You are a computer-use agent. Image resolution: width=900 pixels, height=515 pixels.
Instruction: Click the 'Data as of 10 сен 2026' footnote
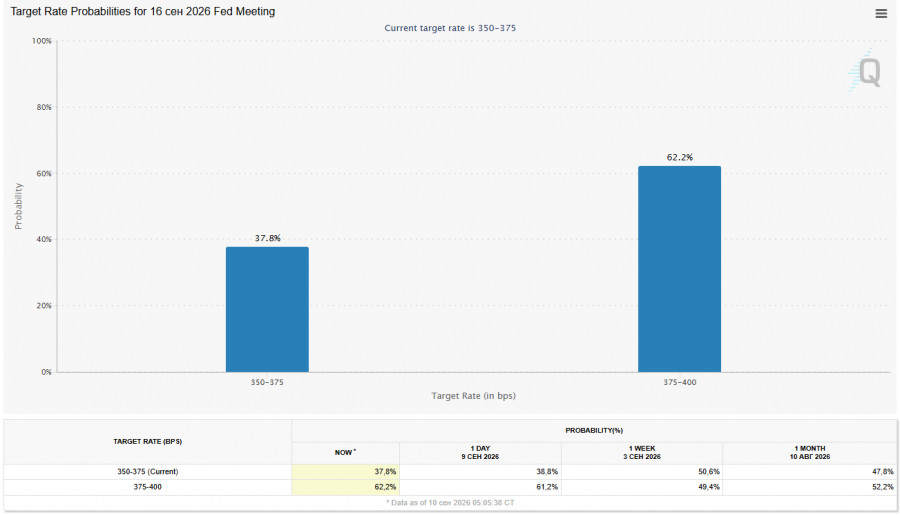point(450,503)
